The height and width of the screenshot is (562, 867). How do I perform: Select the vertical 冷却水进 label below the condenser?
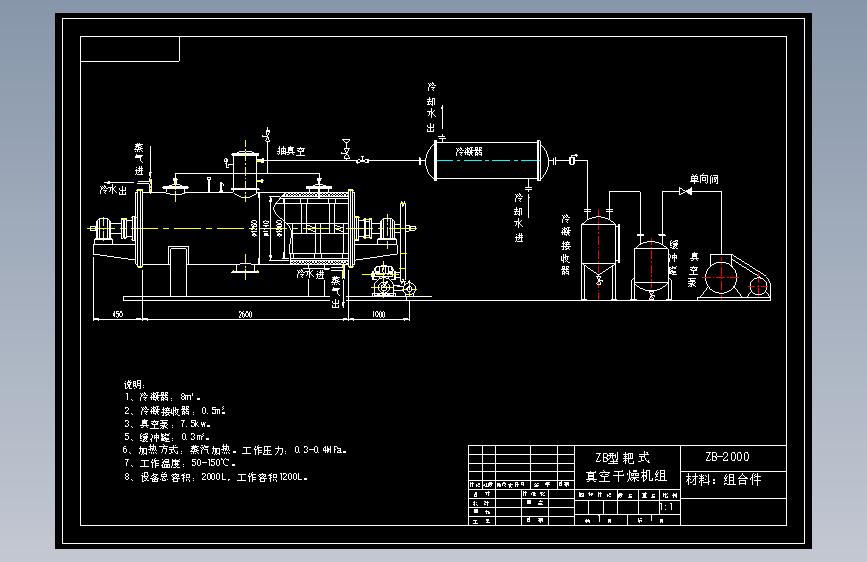(519, 217)
